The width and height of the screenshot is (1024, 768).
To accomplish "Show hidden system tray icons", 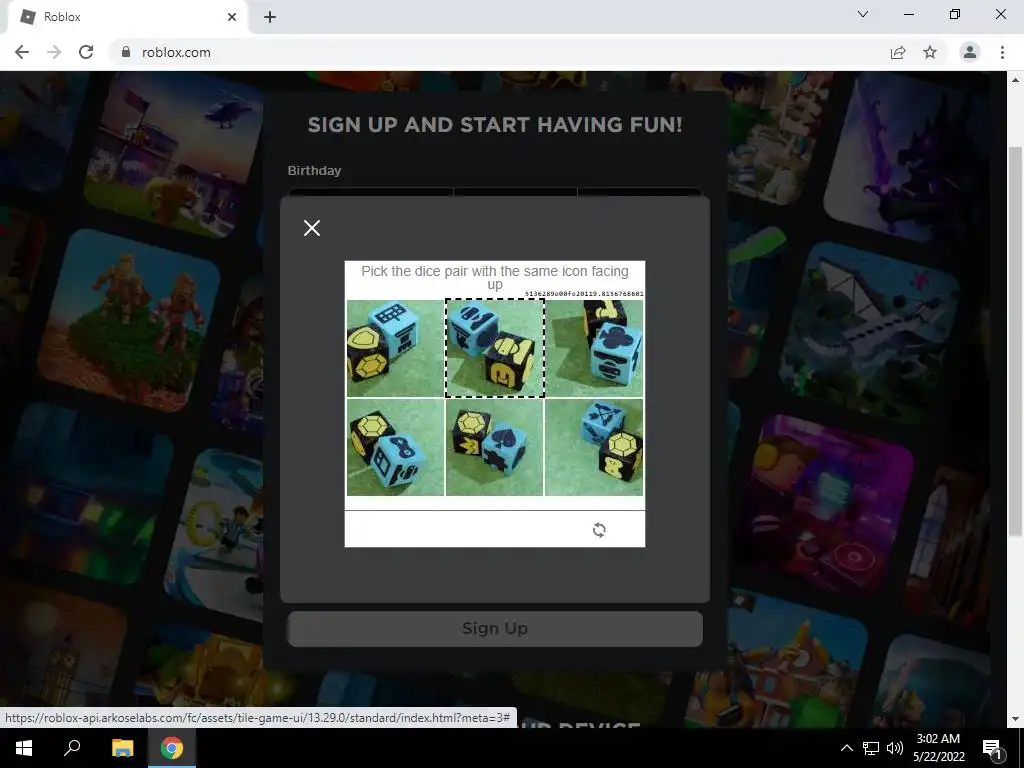I will click(846, 748).
